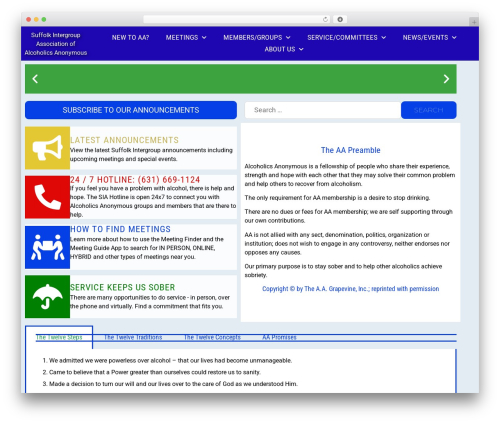Viewport: 500px width, 423px height.
Task: Open How to Find Meetings link
Action: tap(120, 229)
